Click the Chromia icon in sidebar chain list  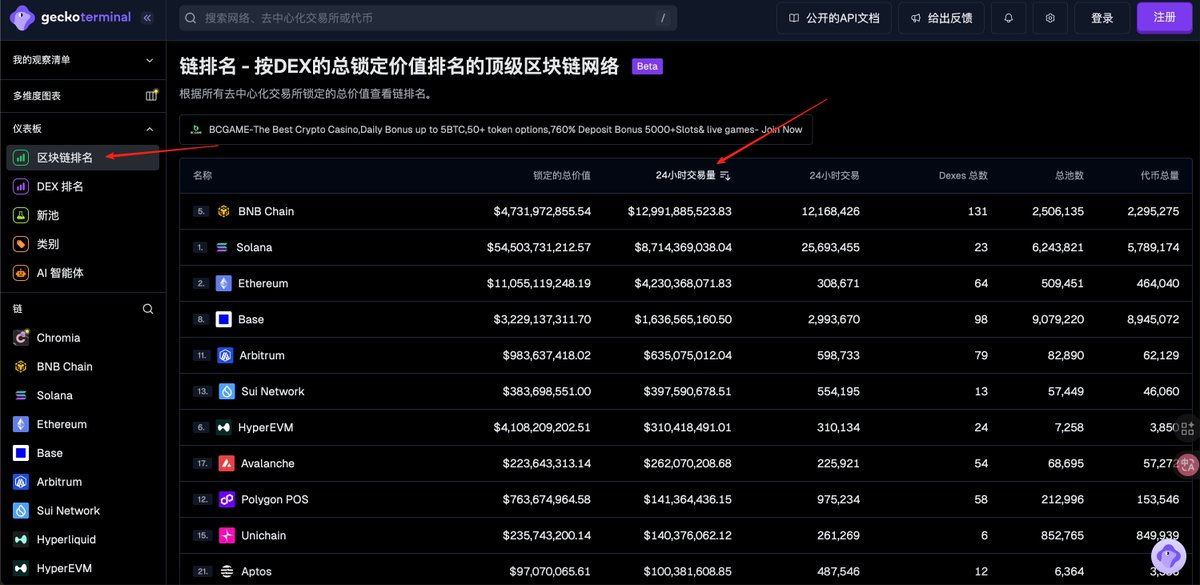(x=21, y=338)
